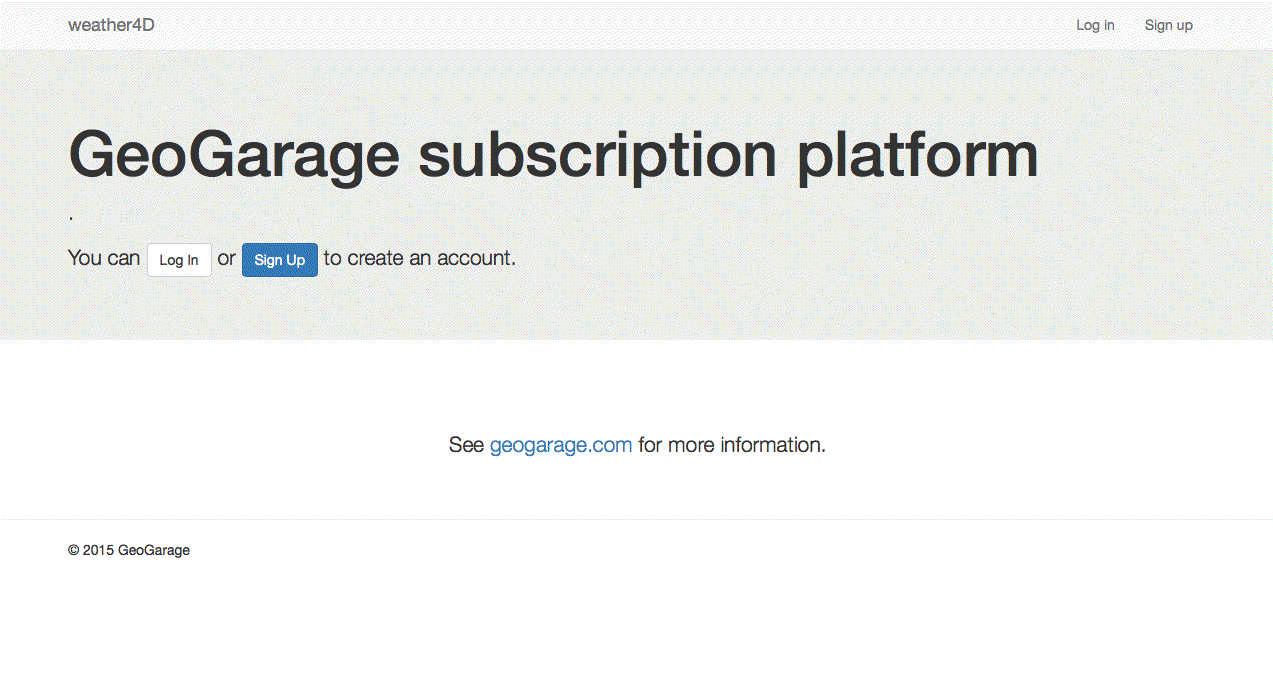The width and height of the screenshot is (1273, 682).
Task: Follow the geogarage.com link
Action: 561,445
